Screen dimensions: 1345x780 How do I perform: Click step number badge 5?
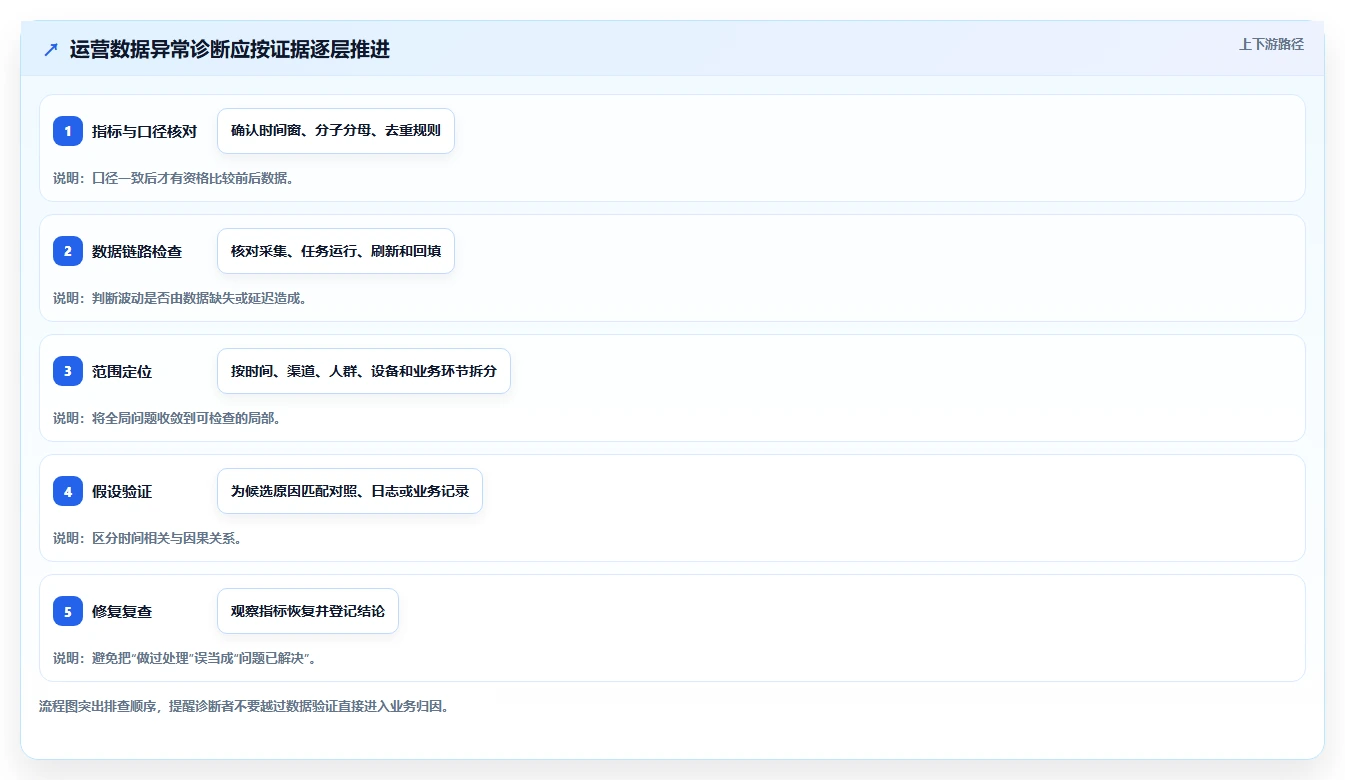pos(68,611)
